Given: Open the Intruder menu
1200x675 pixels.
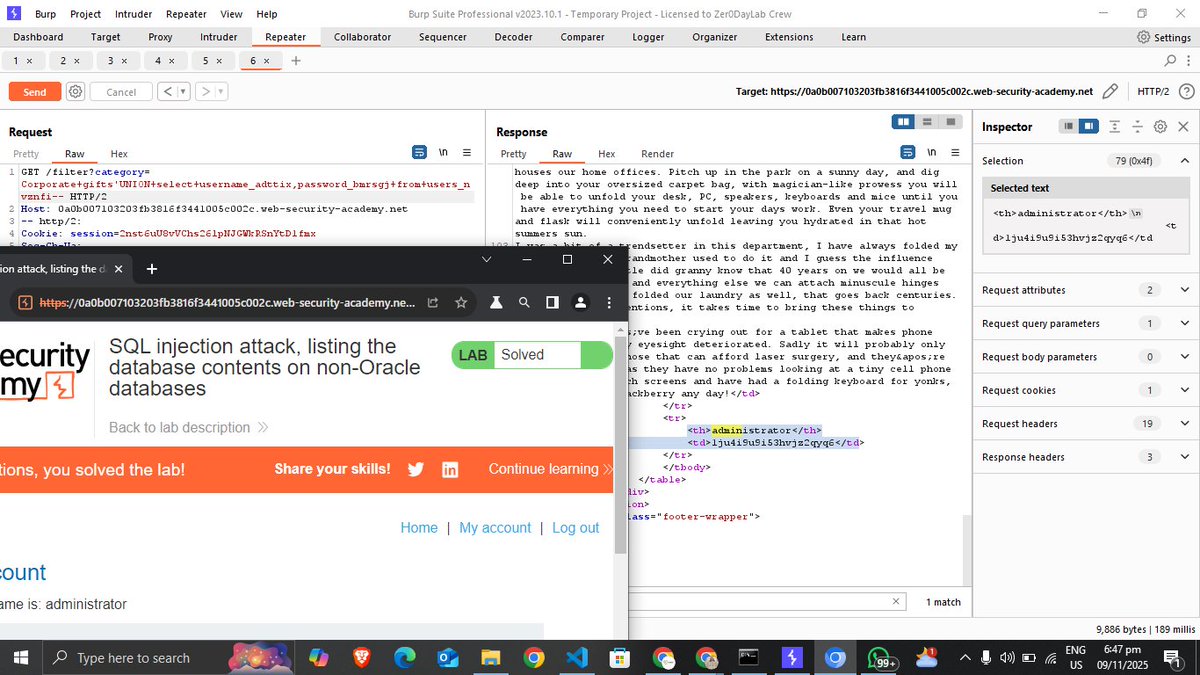Looking at the screenshot, I should (133, 14).
